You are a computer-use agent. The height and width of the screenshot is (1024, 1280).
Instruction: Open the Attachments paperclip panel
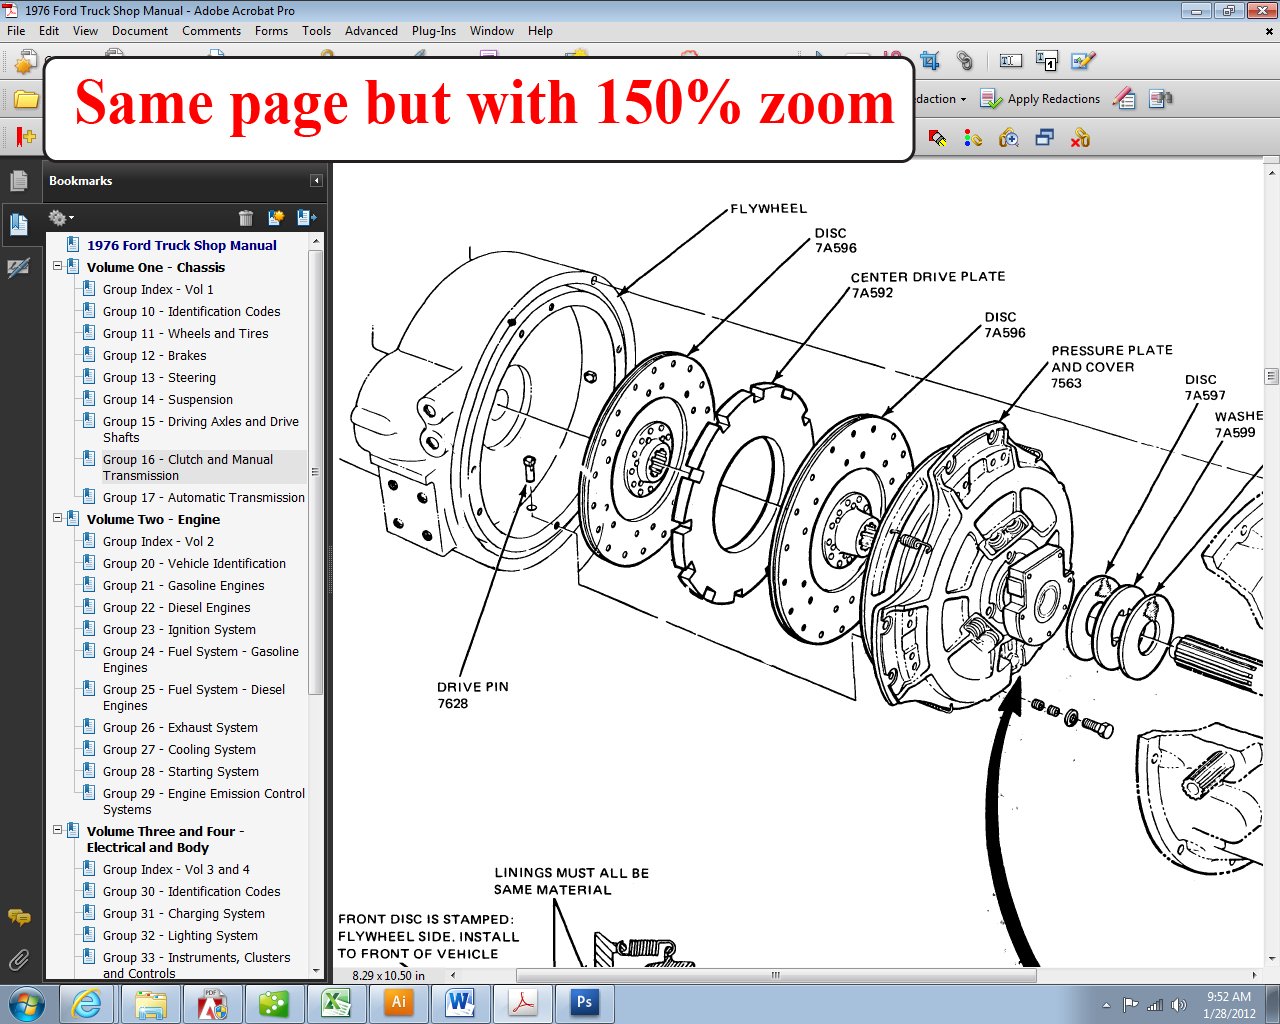pos(18,961)
